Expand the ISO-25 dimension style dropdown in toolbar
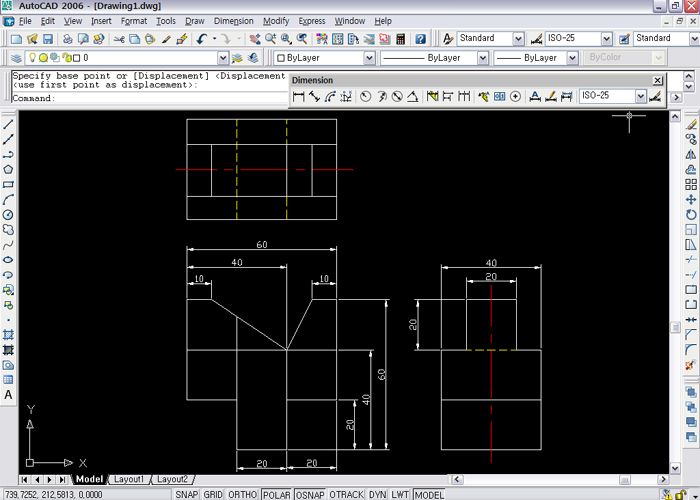 click(606, 39)
